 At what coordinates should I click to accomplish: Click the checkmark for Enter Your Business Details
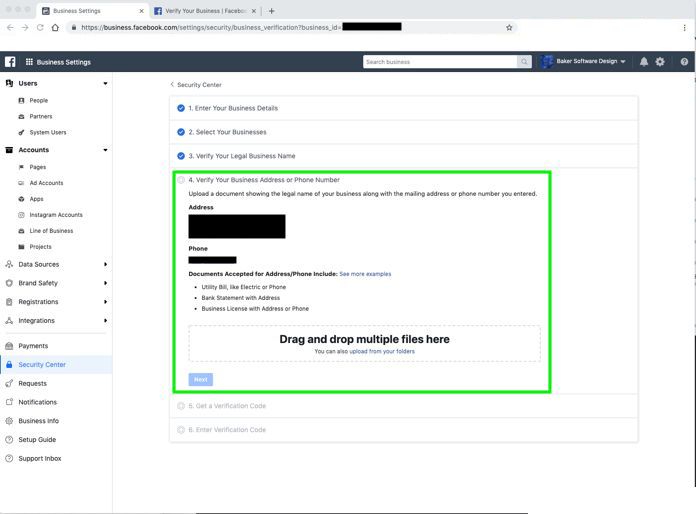(181, 108)
